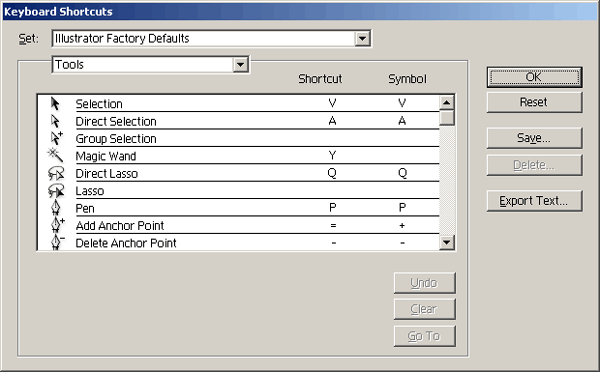This screenshot has width=600, height=372.
Task: Click the scrollbar down arrow
Action: tap(447, 242)
